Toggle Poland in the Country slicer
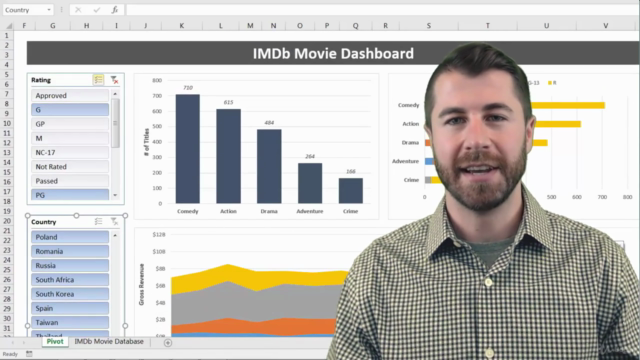 [x=70, y=237]
